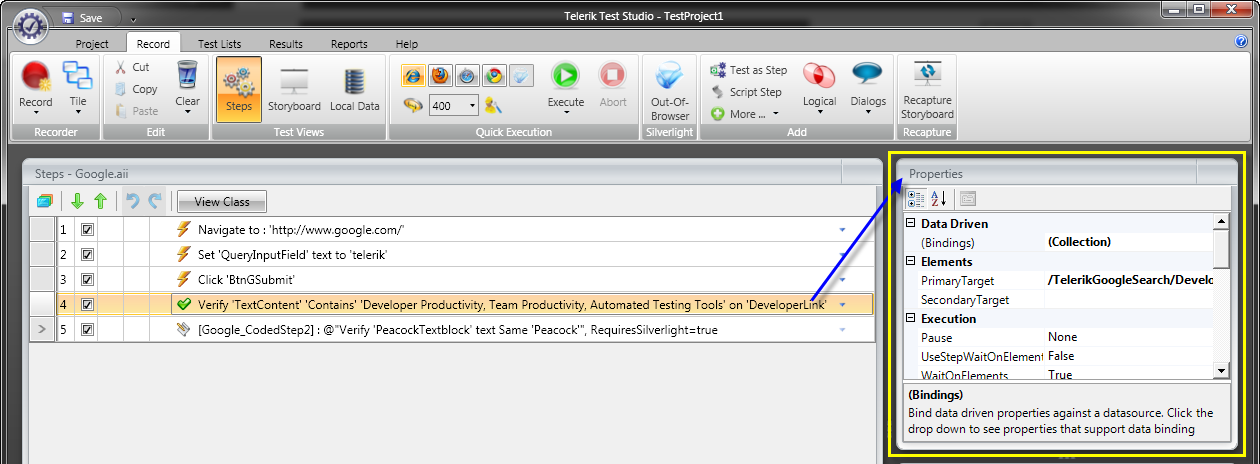The height and width of the screenshot is (464, 1260).
Task: Expand the Clear dropdown arrow
Action: point(187,113)
